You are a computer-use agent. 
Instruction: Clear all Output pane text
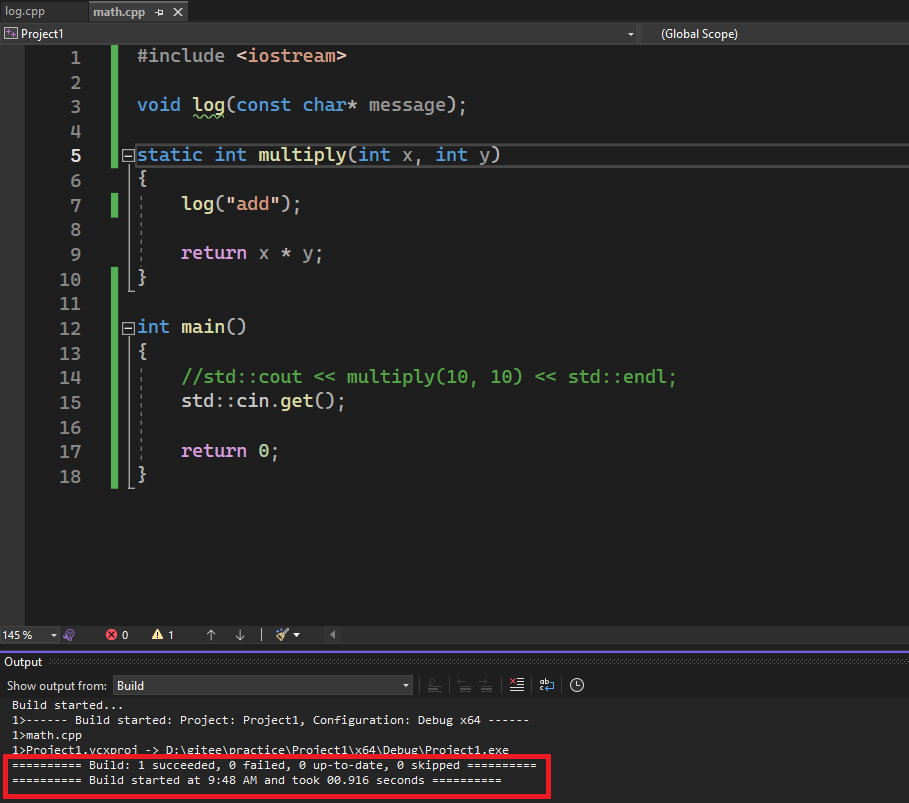pos(517,685)
